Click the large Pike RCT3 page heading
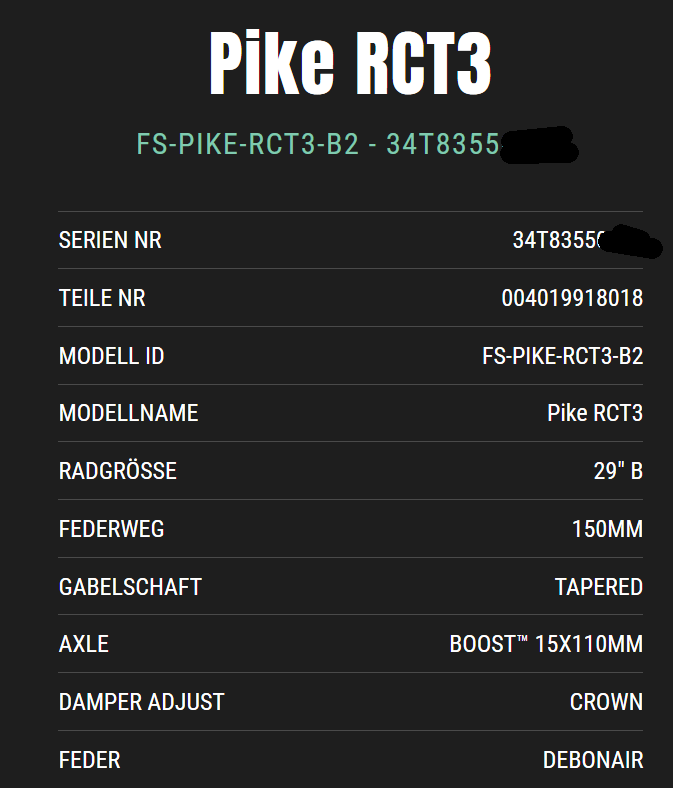 (x=351, y=63)
